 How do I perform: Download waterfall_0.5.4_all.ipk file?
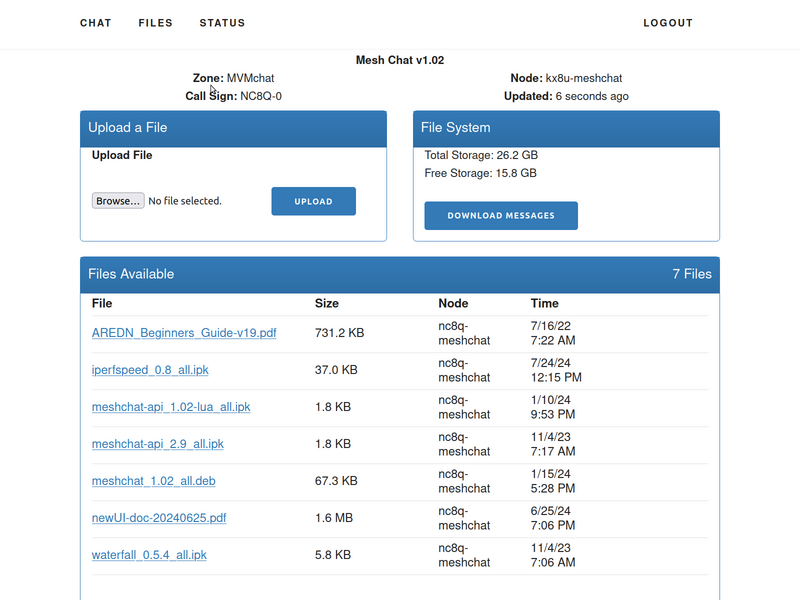click(149, 555)
